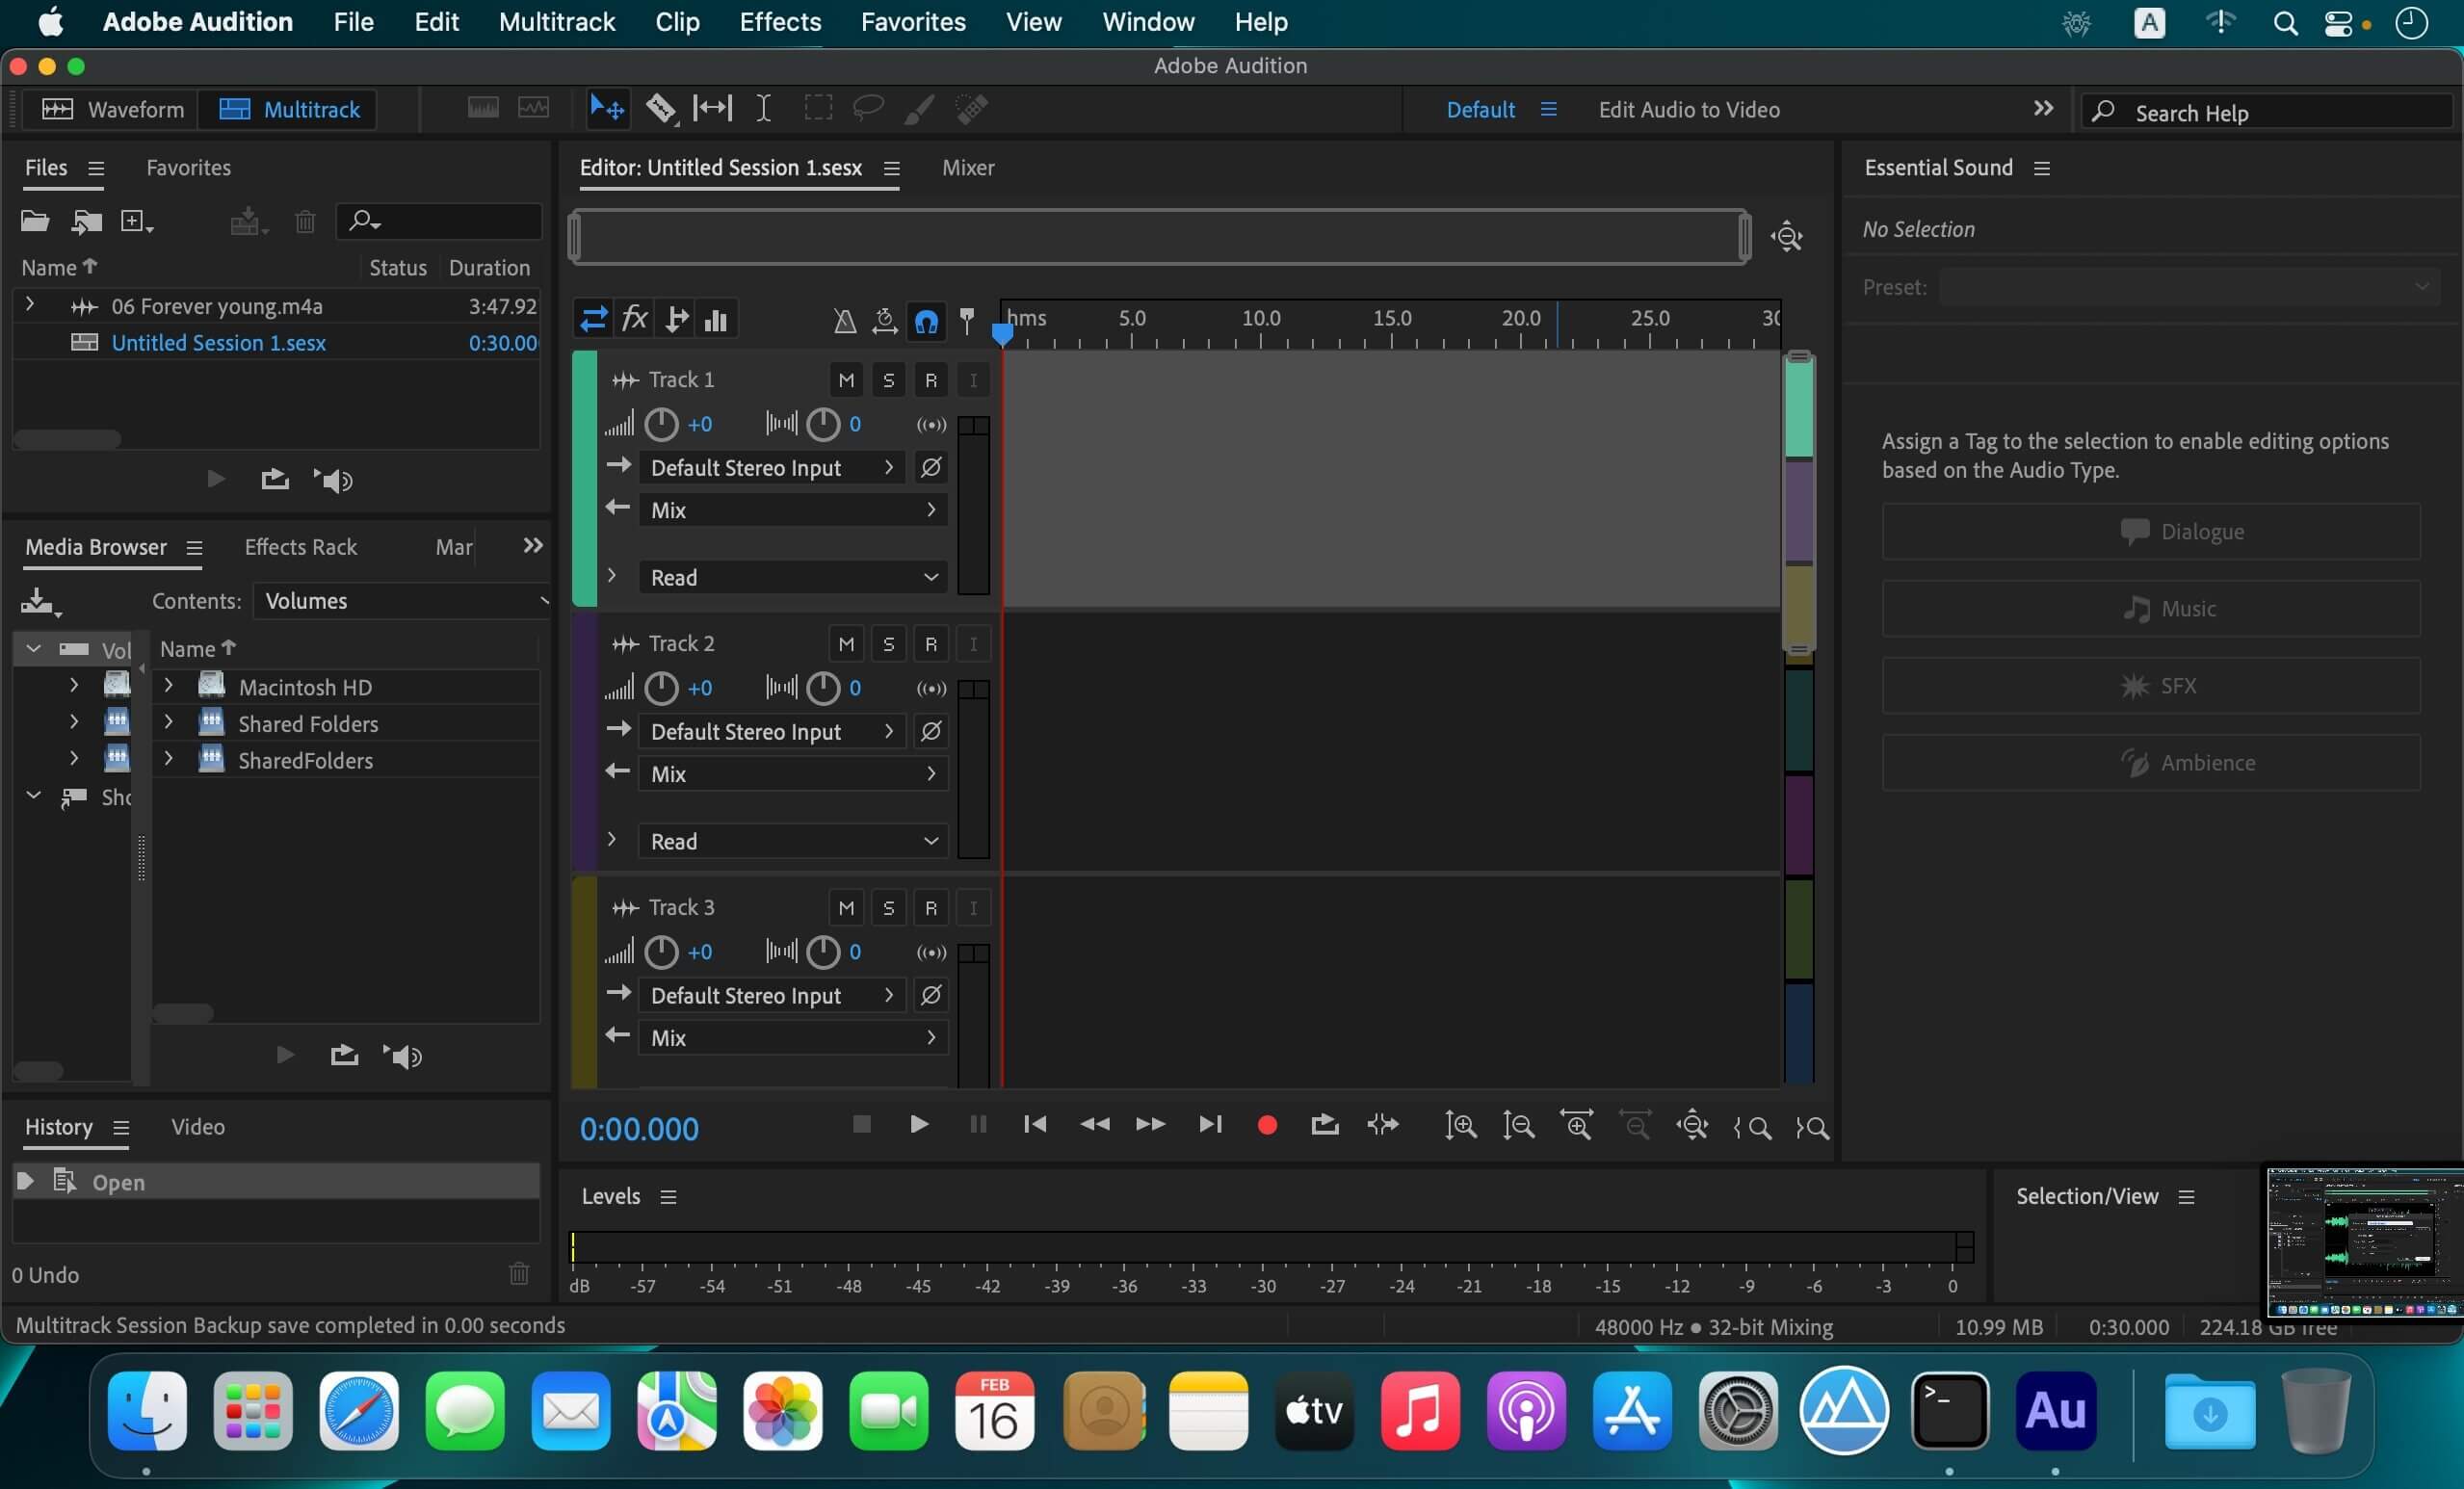The height and width of the screenshot is (1489, 2464).
Task: Solo Track 2 with the S button
Action: pyautogui.click(x=888, y=644)
